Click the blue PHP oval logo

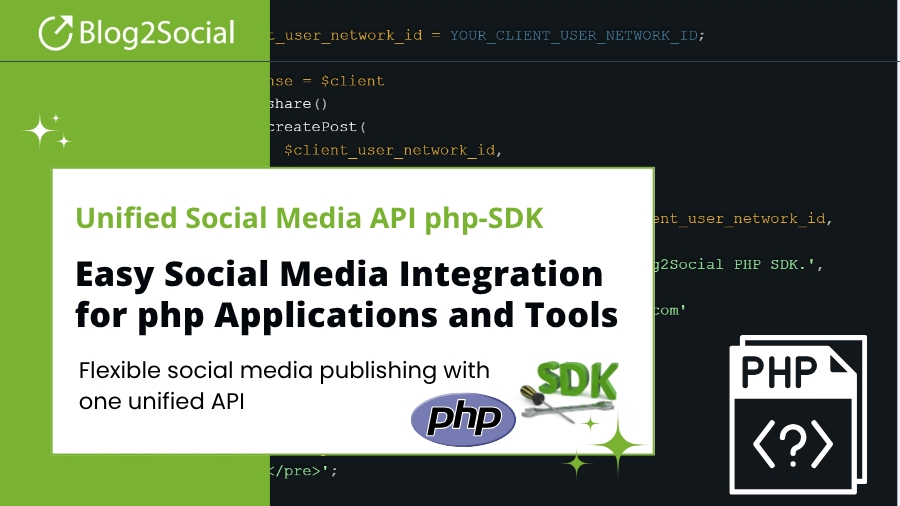point(463,419)
